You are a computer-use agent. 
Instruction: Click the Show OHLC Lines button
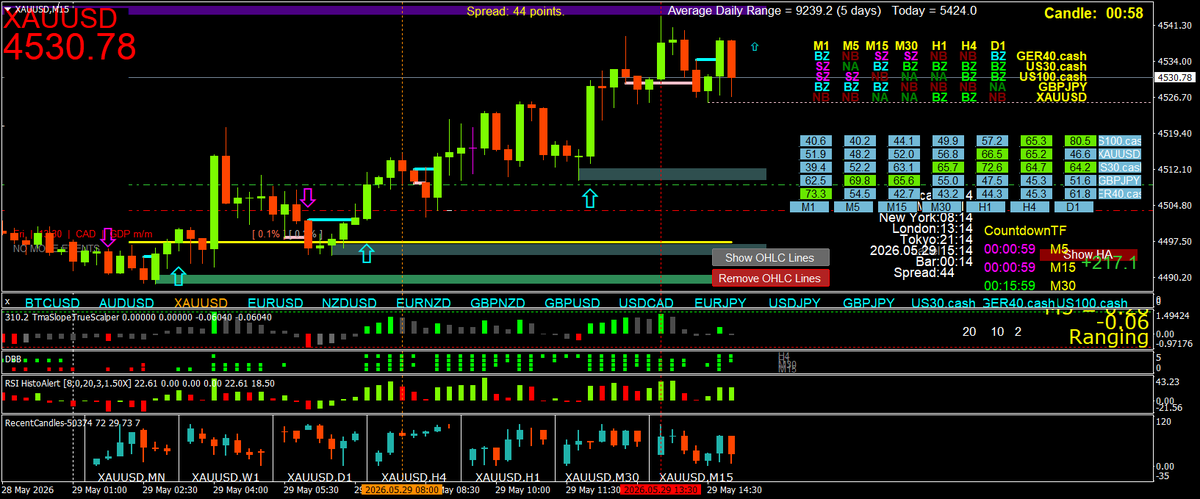770,258
